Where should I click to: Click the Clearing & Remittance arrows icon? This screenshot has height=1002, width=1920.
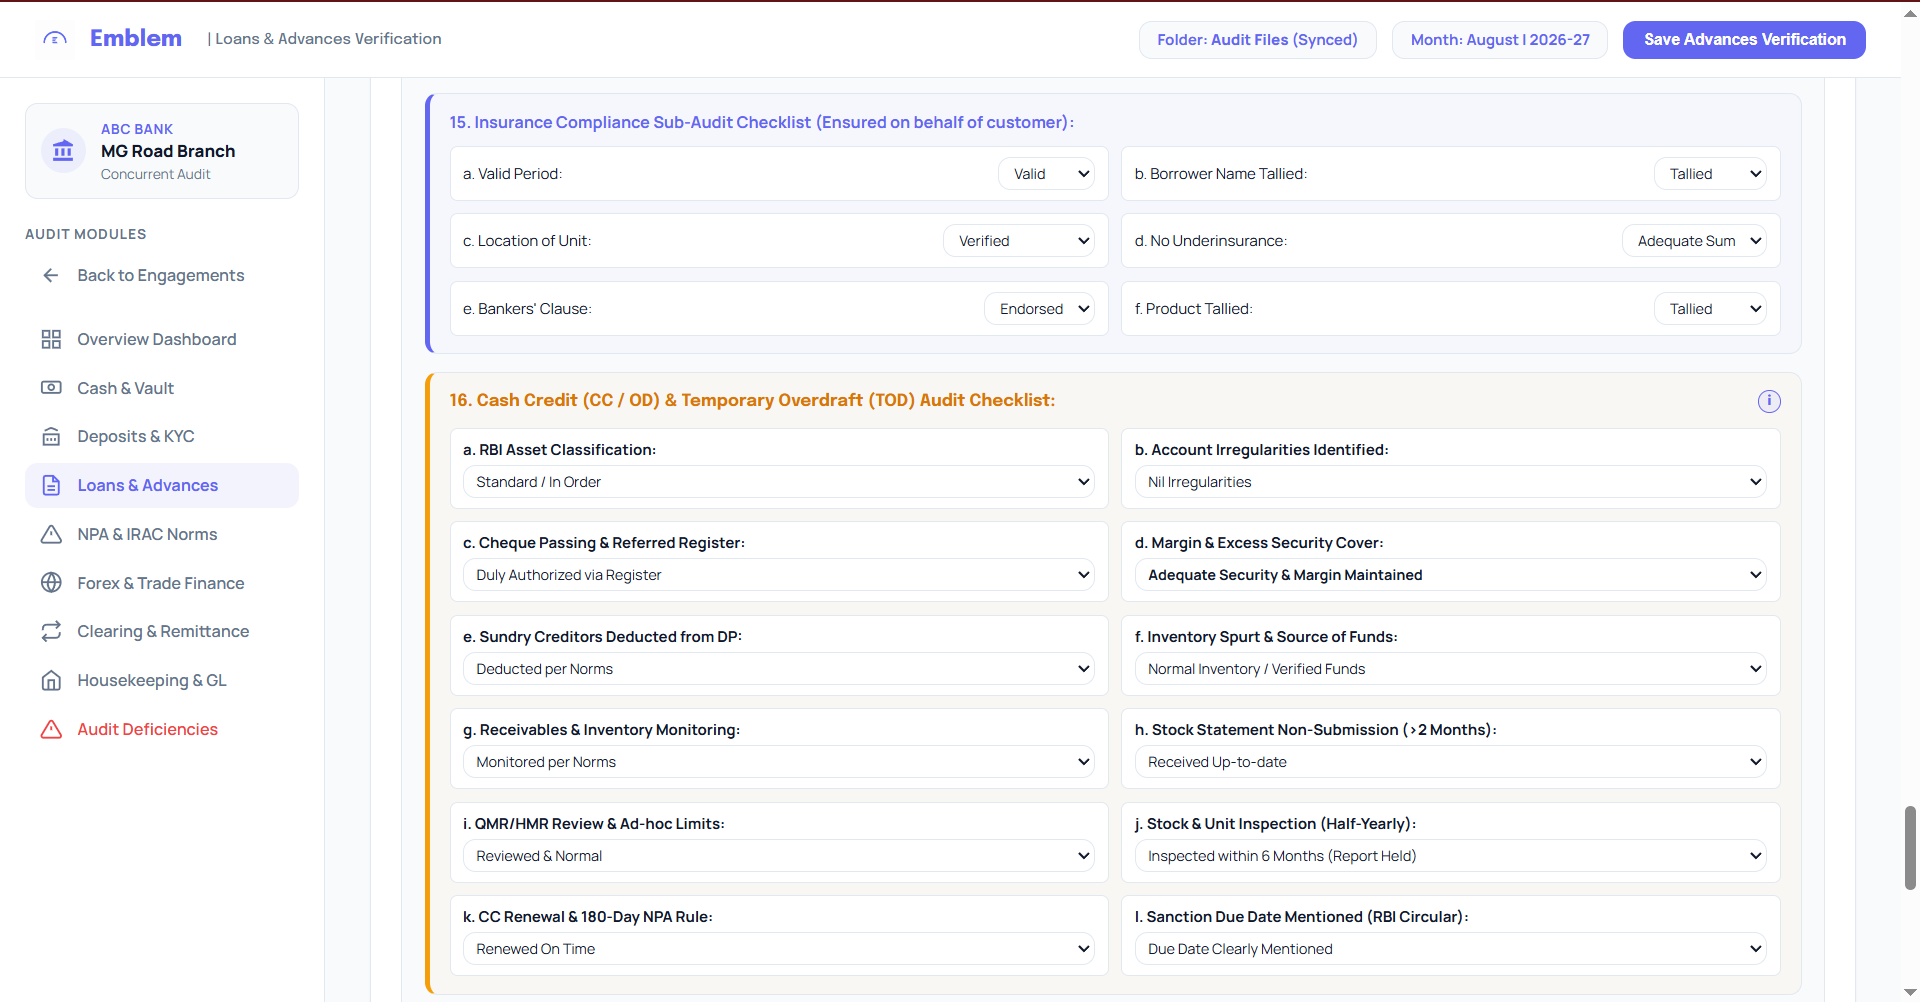(51, 631)
